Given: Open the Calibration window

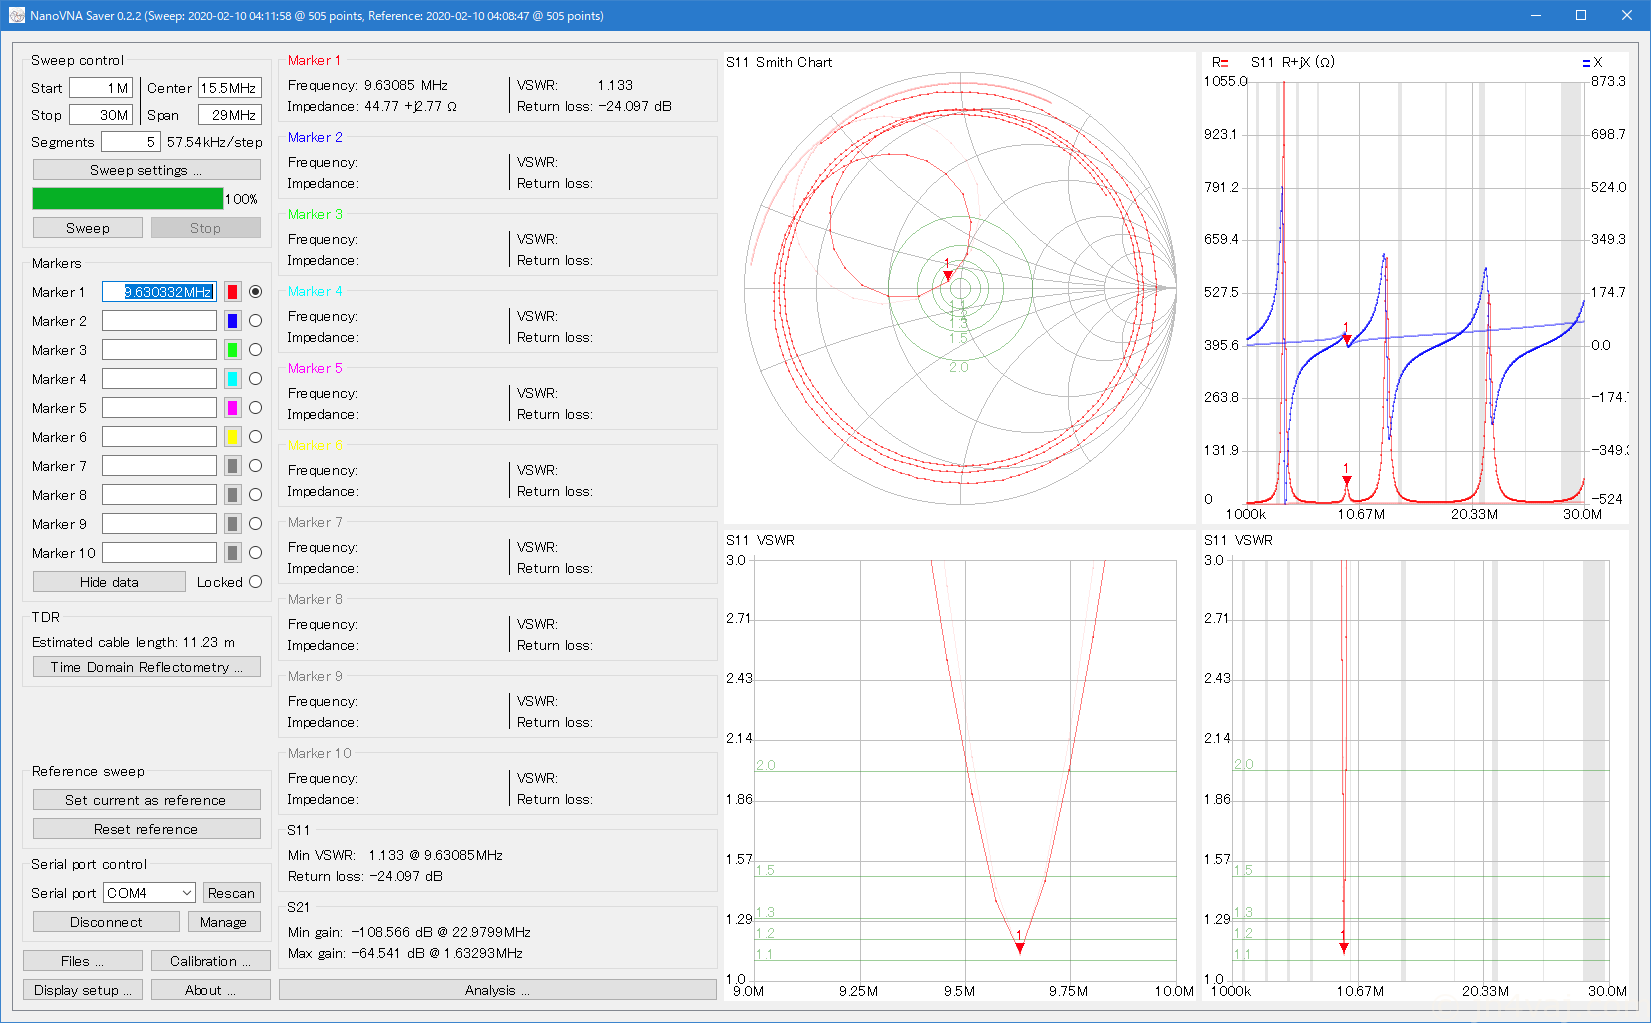Looking at the screenshot, I should 210,961.
